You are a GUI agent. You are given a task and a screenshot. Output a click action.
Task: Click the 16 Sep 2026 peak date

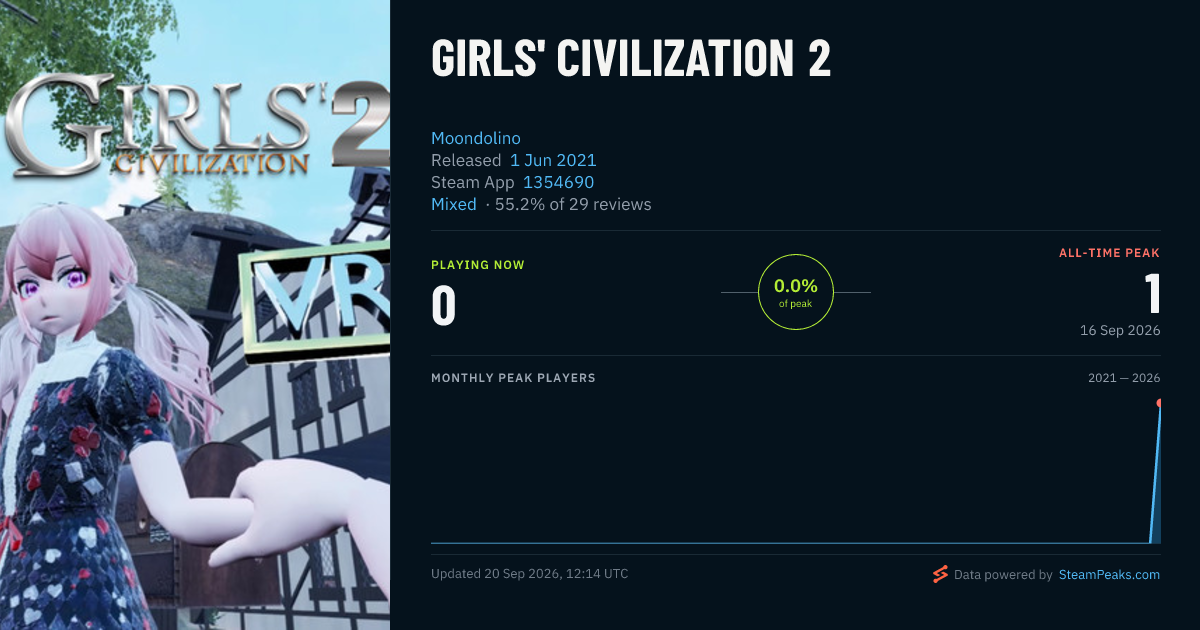click(x=1120, y=330)
